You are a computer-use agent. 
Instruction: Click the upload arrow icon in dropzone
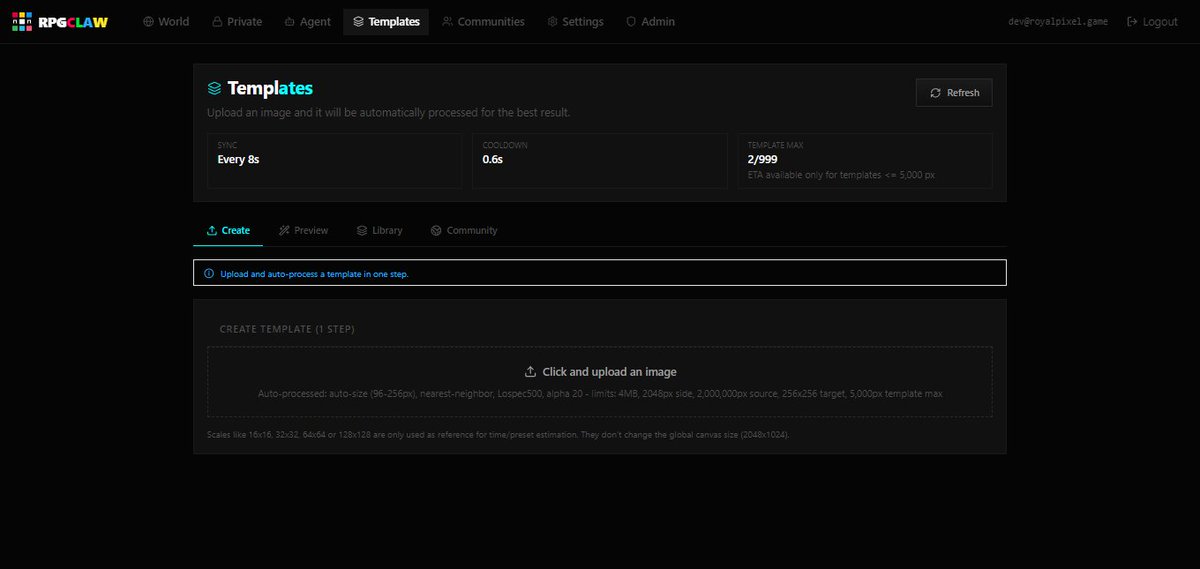[530, 372]
